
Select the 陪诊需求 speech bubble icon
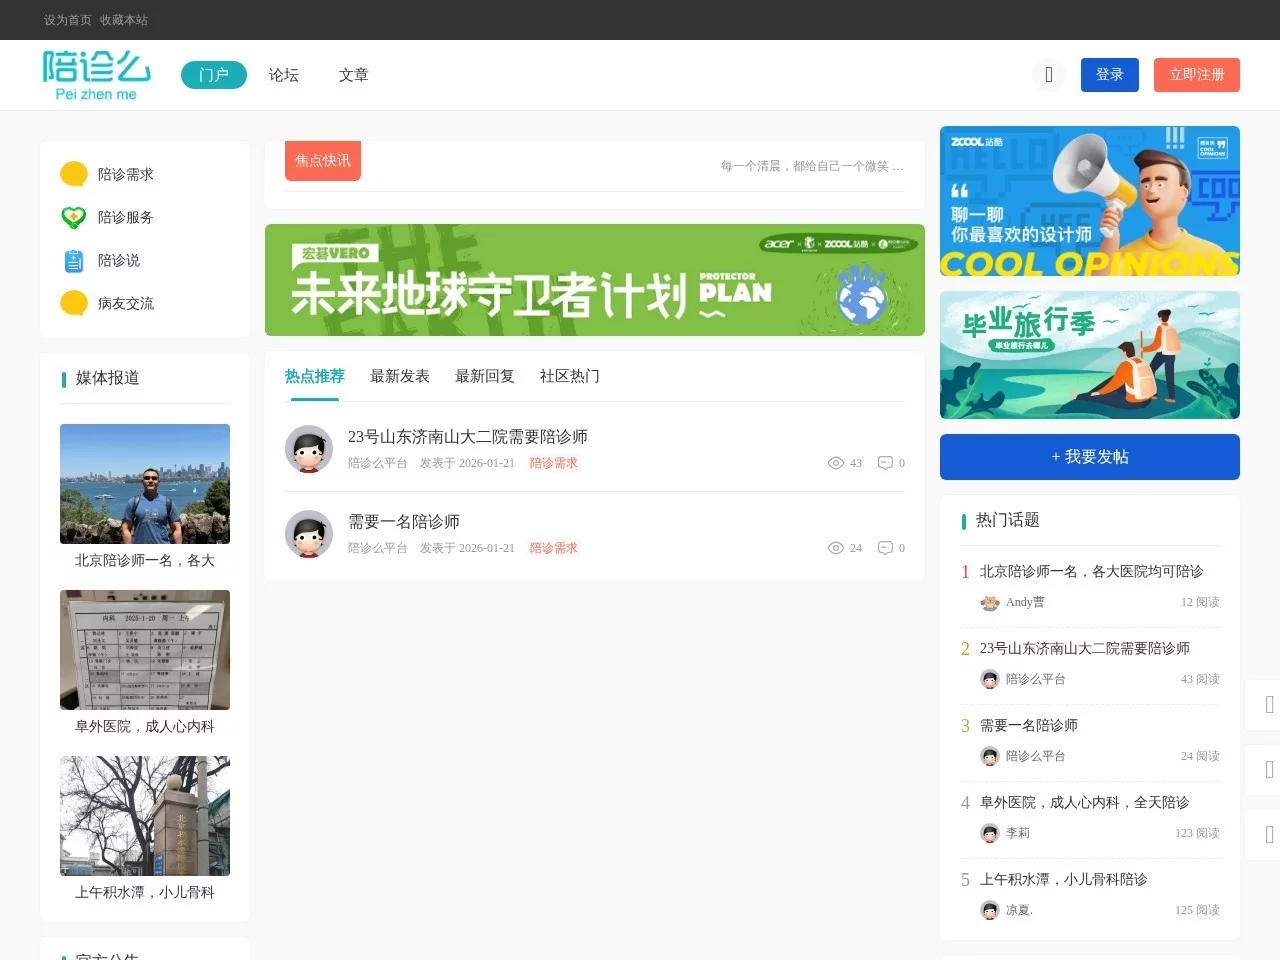coord(74,173)
